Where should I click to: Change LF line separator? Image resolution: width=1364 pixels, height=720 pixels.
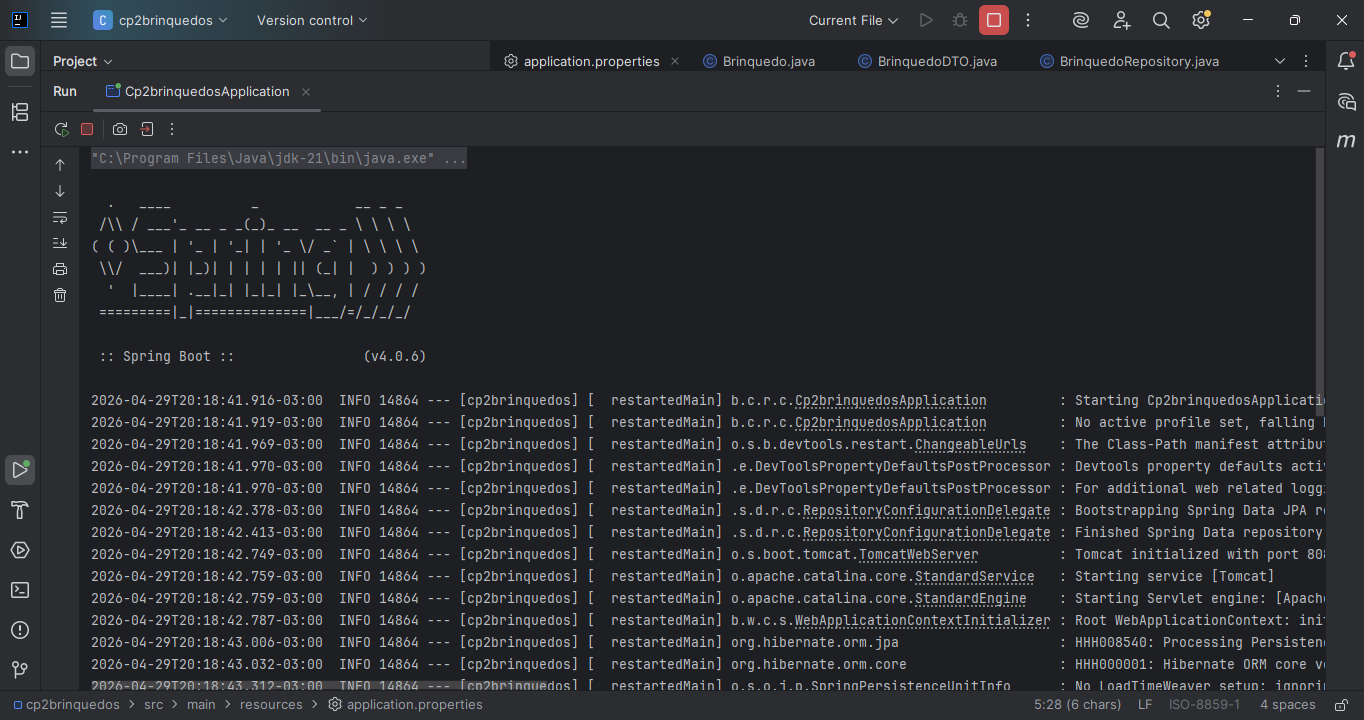pos(1145,704)
